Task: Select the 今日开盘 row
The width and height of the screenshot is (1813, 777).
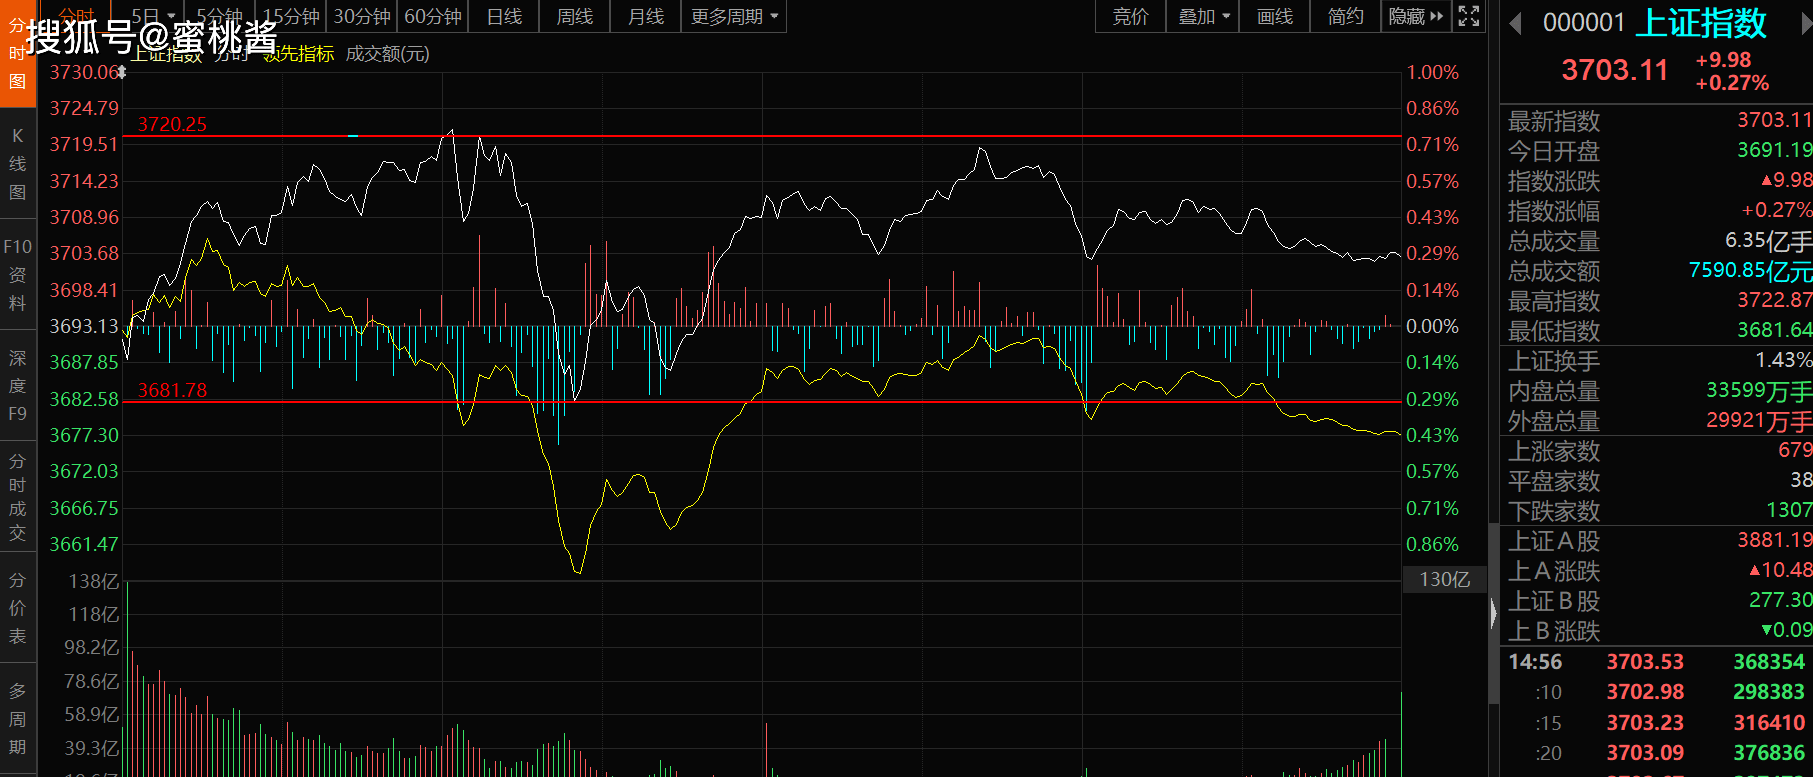Action: point(1657,151)
